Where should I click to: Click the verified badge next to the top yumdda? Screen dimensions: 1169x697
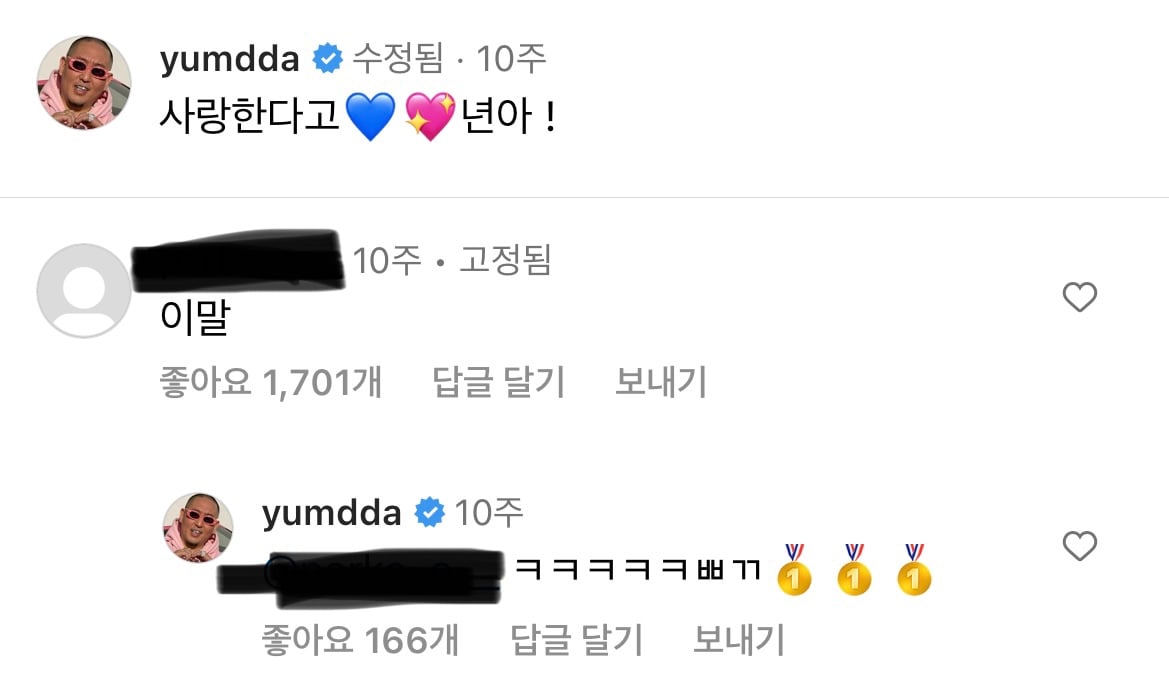(327, 58)
